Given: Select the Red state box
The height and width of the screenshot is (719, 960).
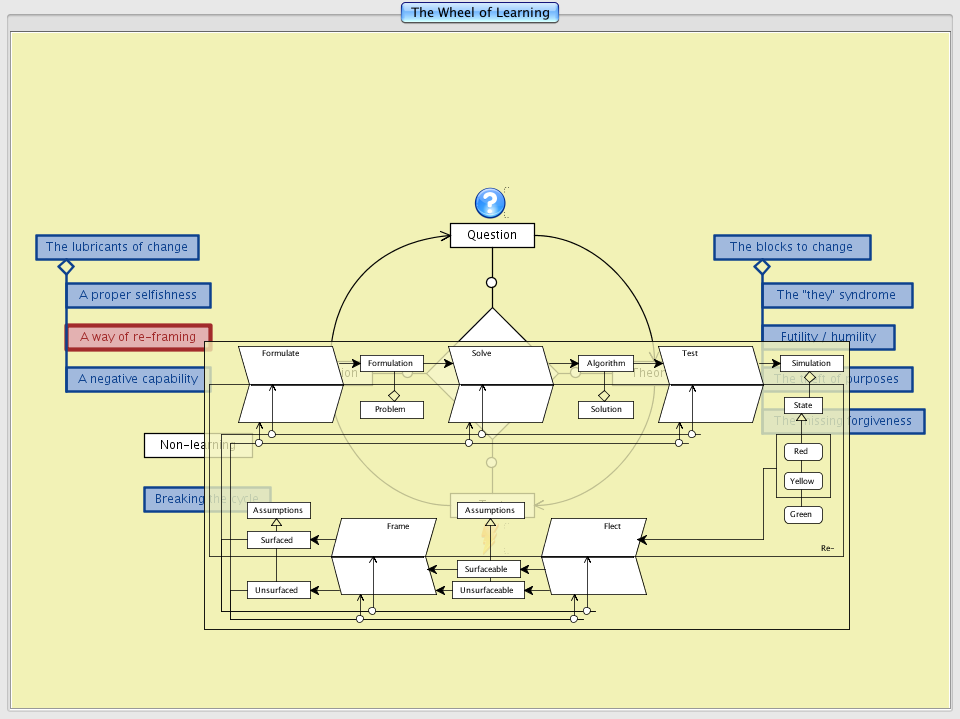Looking at the screenshot, I should [x=802, y=452].
